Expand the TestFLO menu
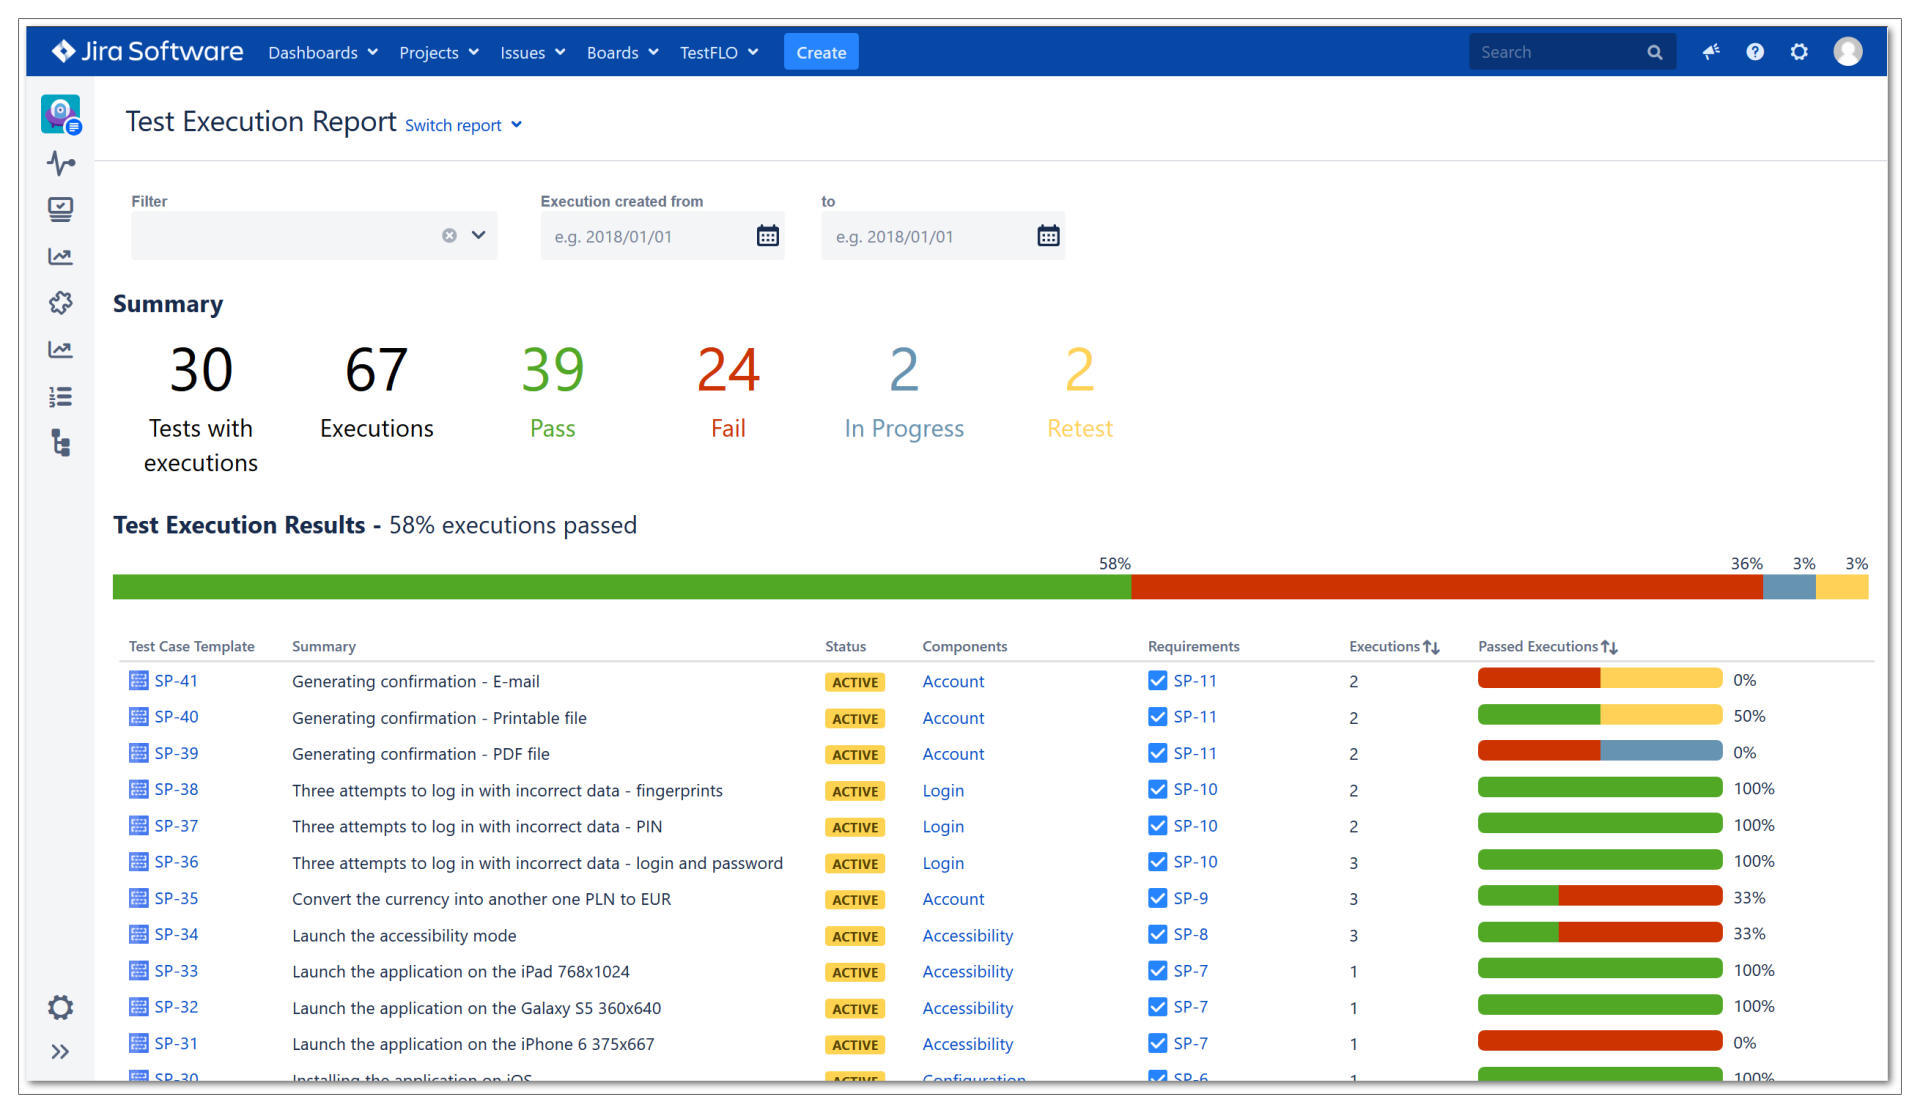 click(719, 52)
